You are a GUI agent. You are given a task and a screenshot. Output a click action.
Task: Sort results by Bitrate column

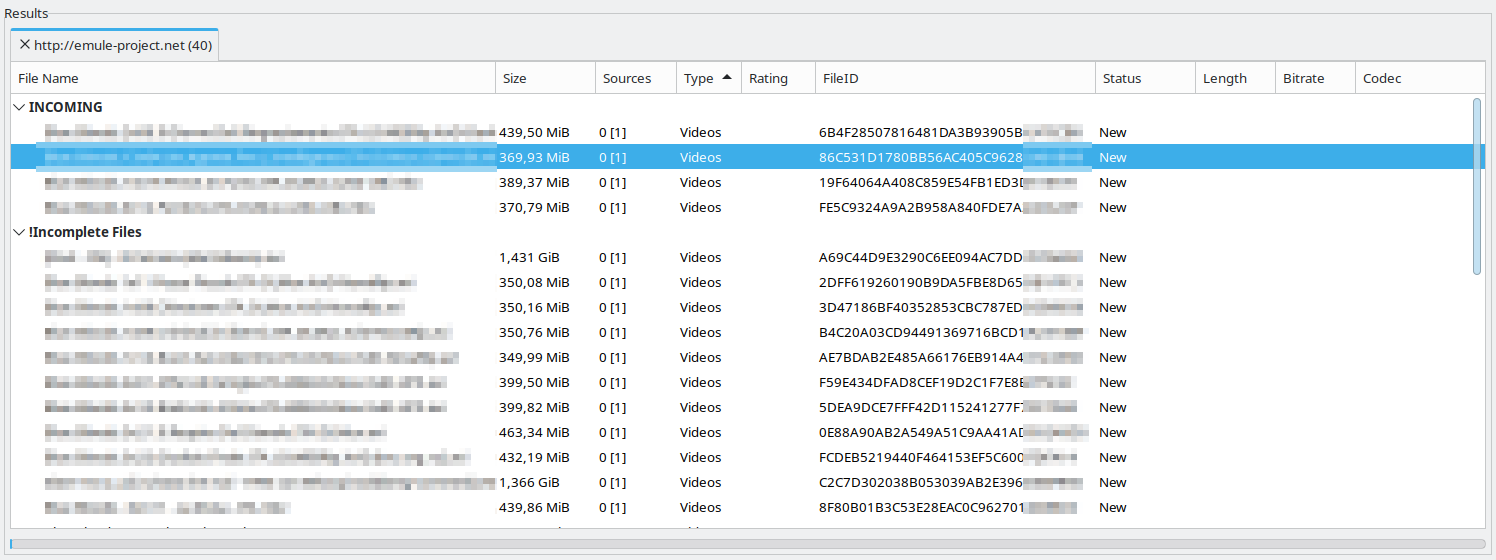point(1316,78)
